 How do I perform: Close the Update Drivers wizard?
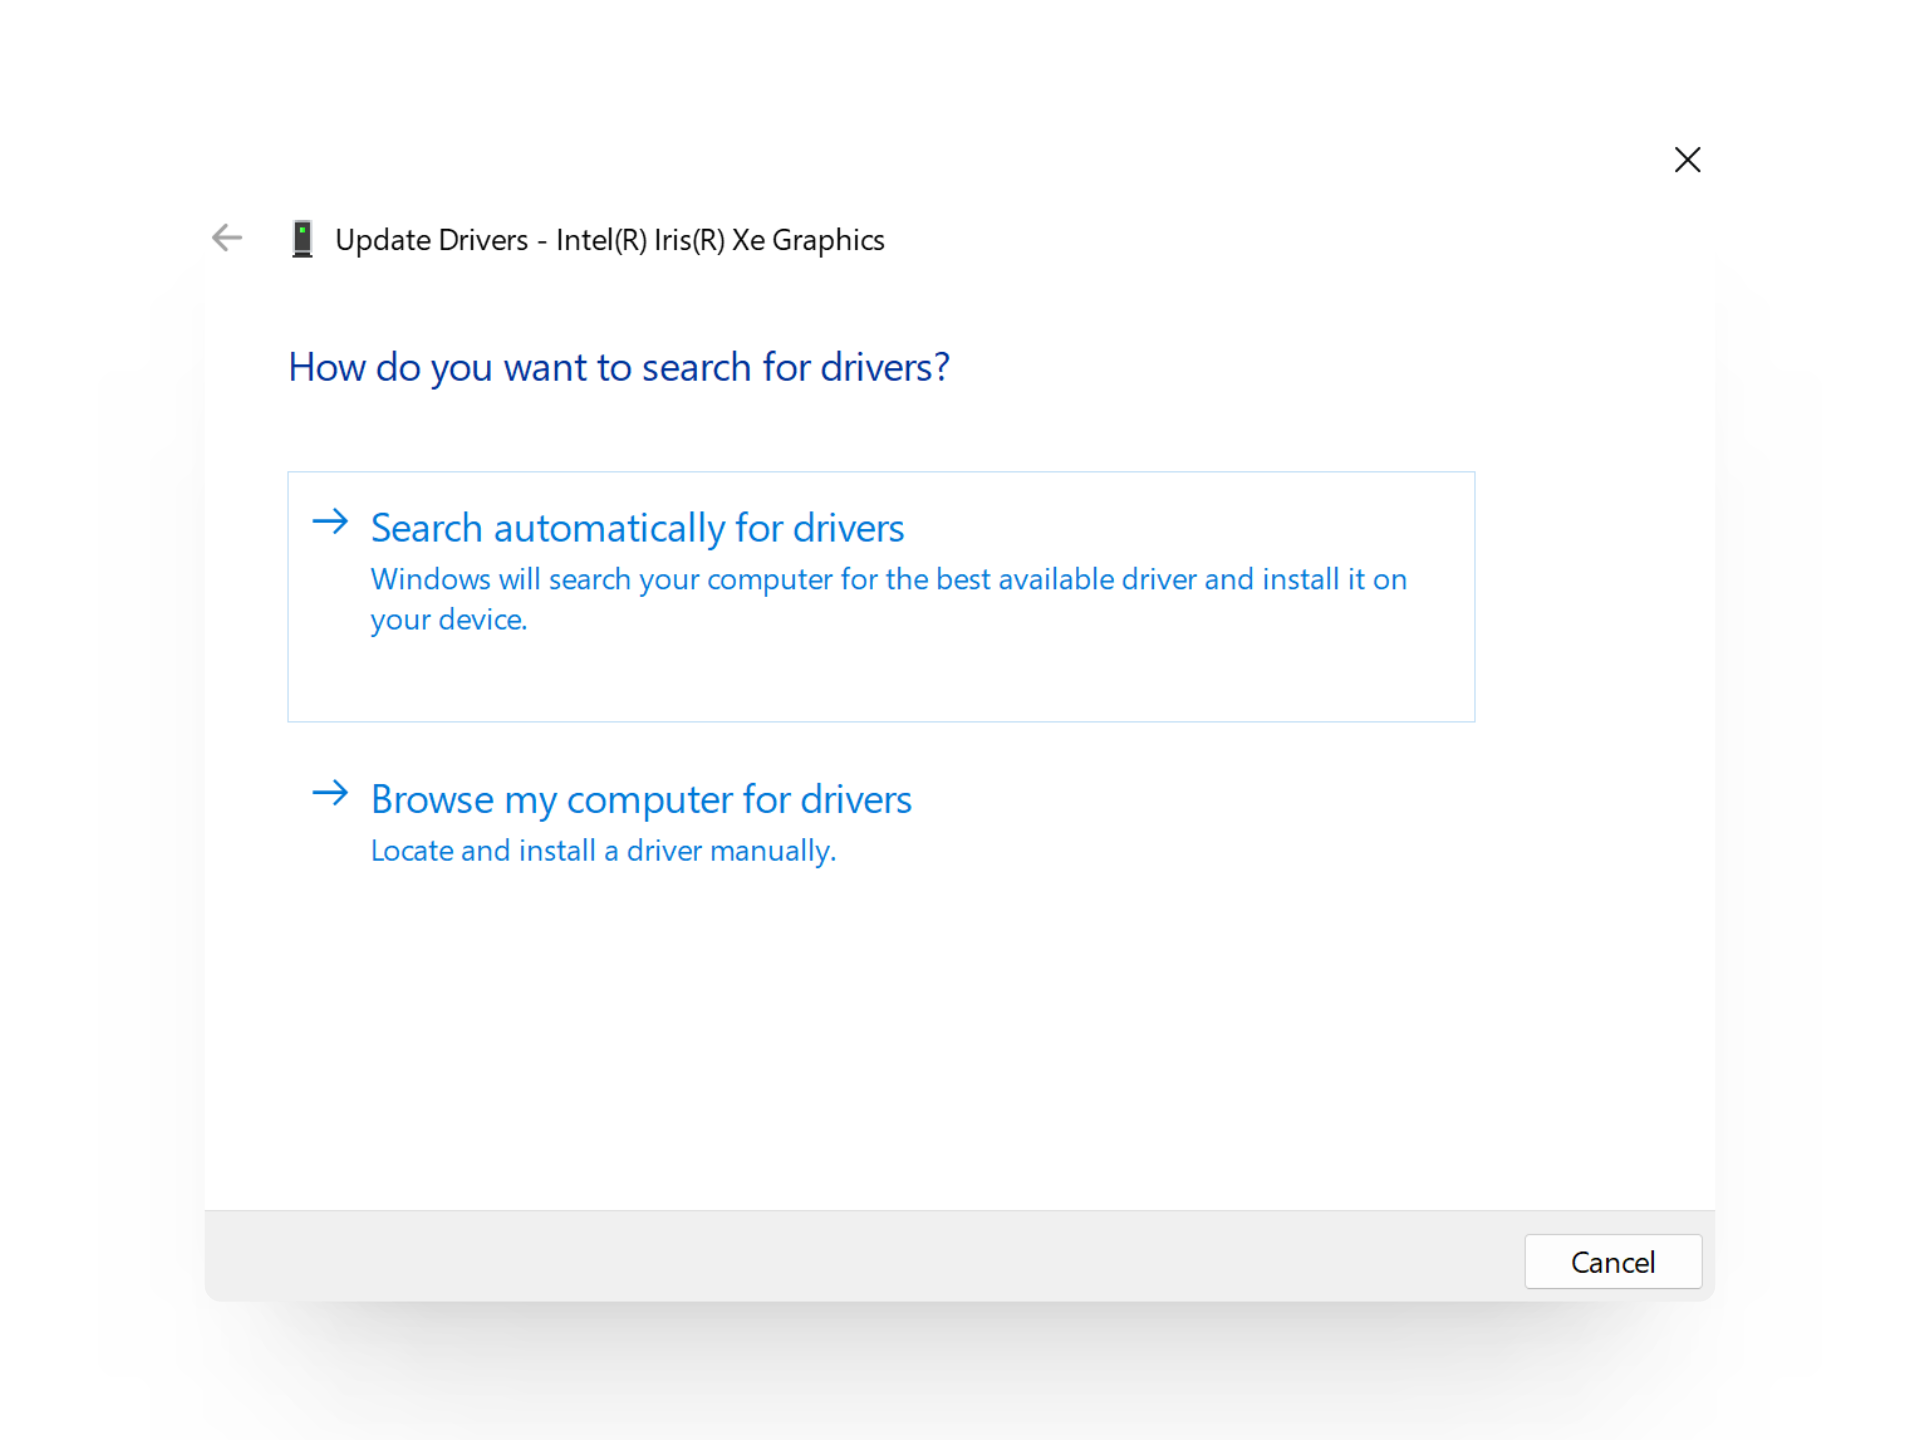(1687, 160)
